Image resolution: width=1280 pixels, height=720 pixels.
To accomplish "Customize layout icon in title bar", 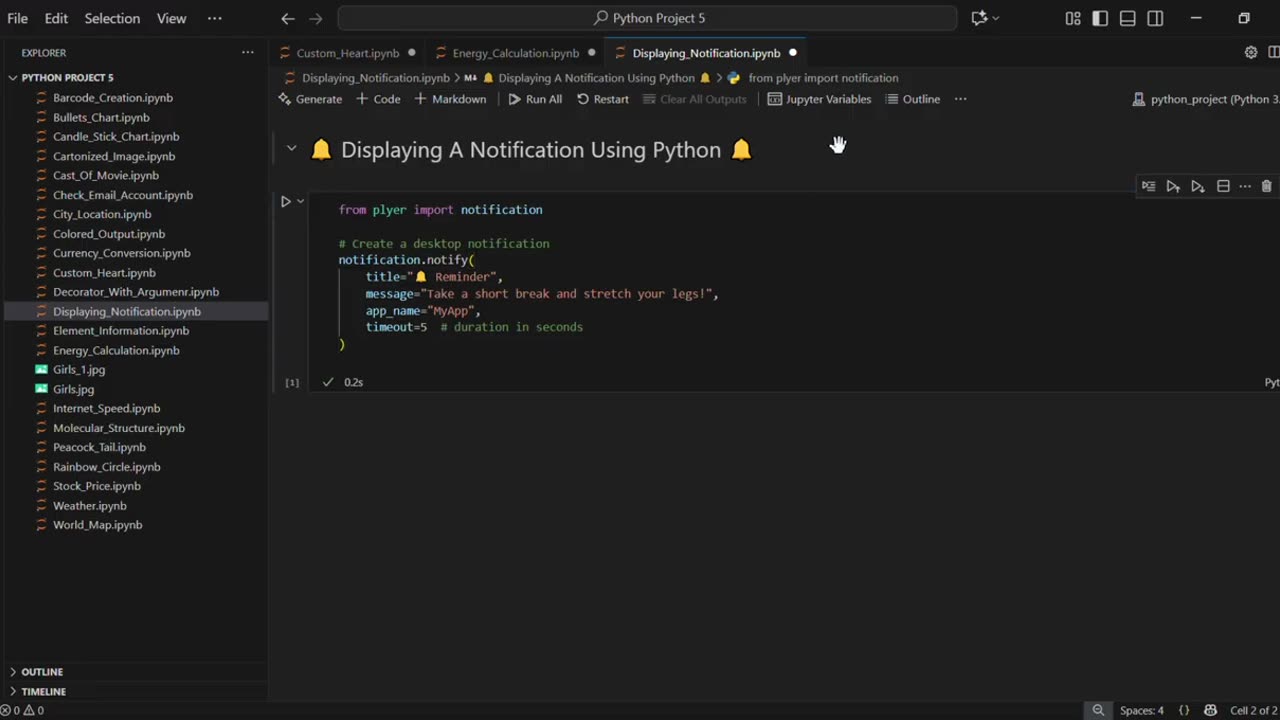I will click(1073, 18).
